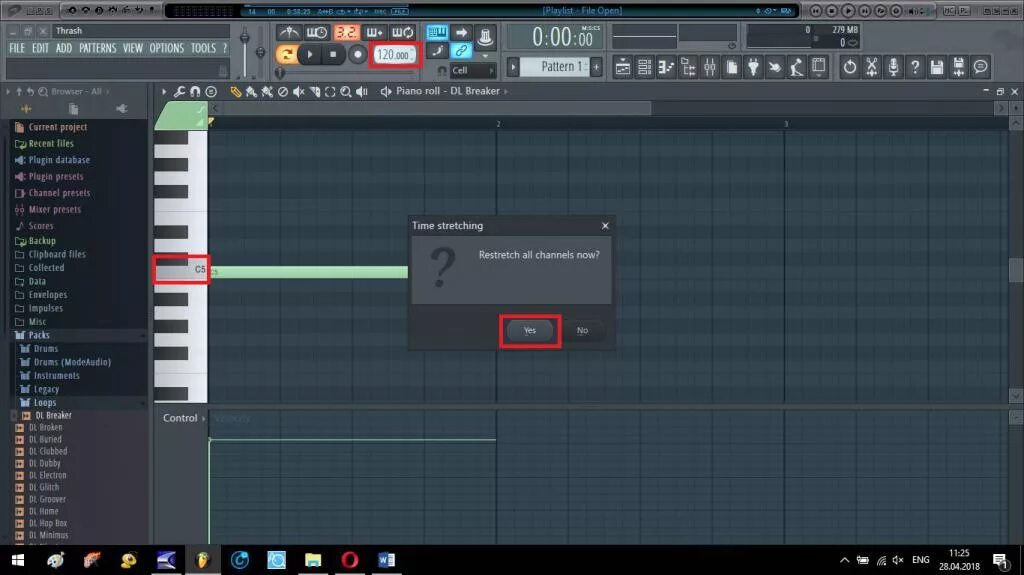Select the piano roll Mute tool
Image resolution: width=1024 pixels, height=575 pixels.
[x=298, y=91]
